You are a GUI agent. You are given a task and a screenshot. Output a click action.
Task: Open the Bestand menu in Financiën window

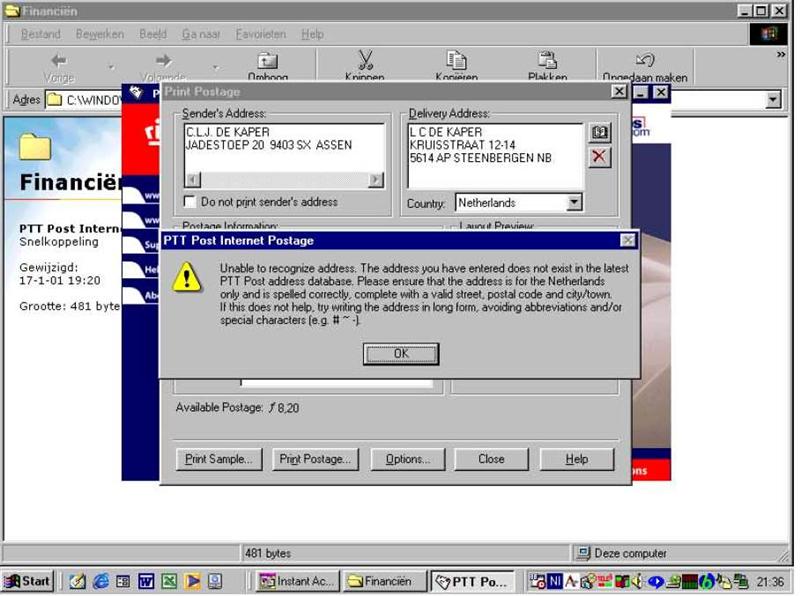(x=40, y=34)
